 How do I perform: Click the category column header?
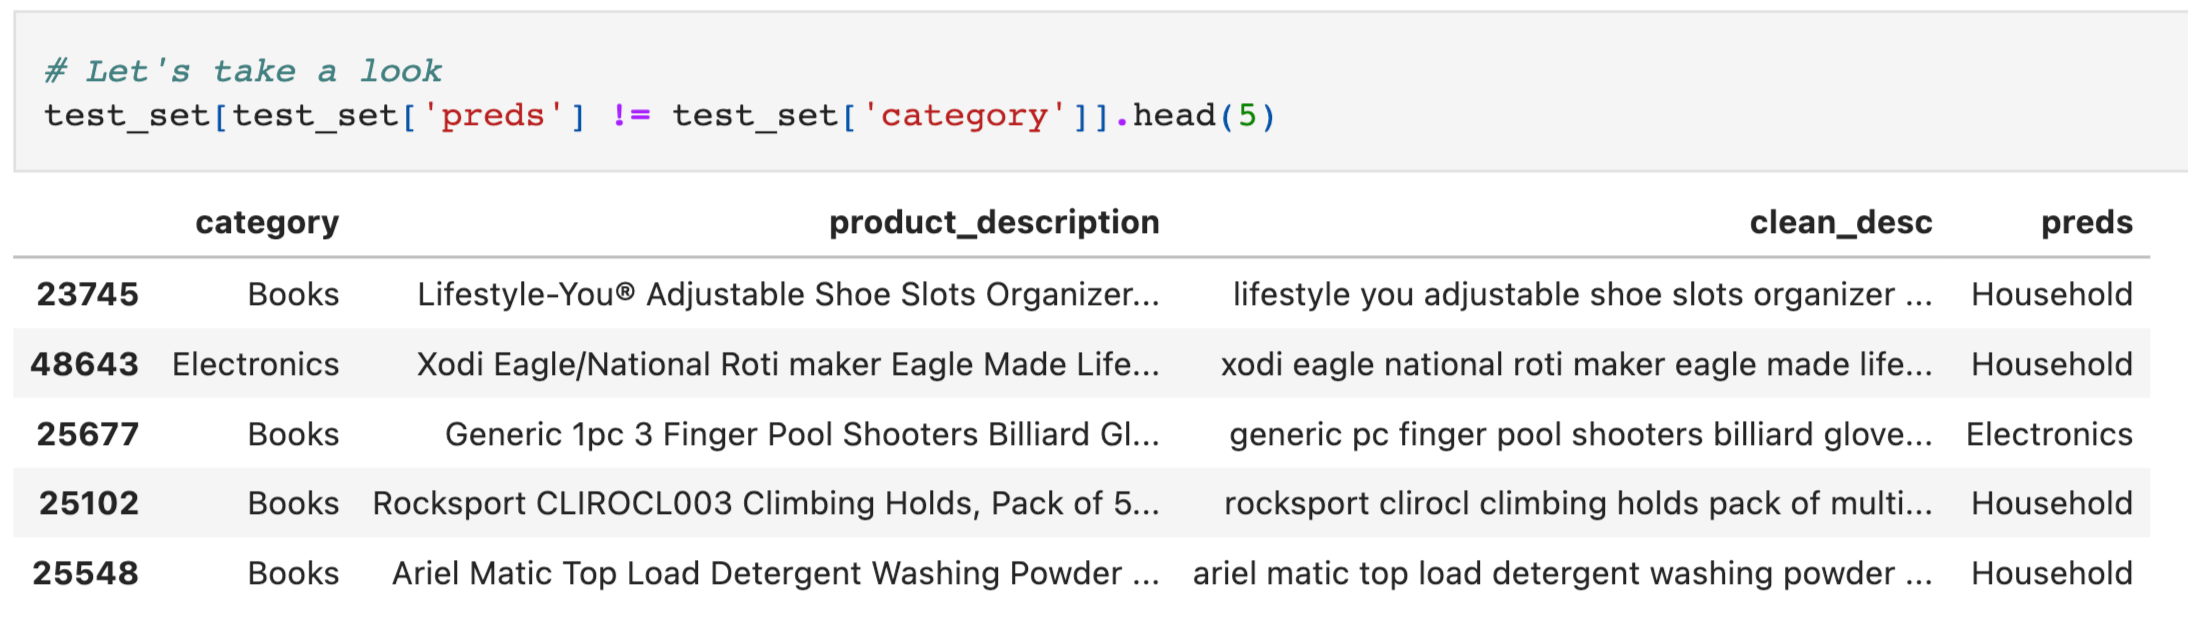pyautogui.click(x=267, y=222)
